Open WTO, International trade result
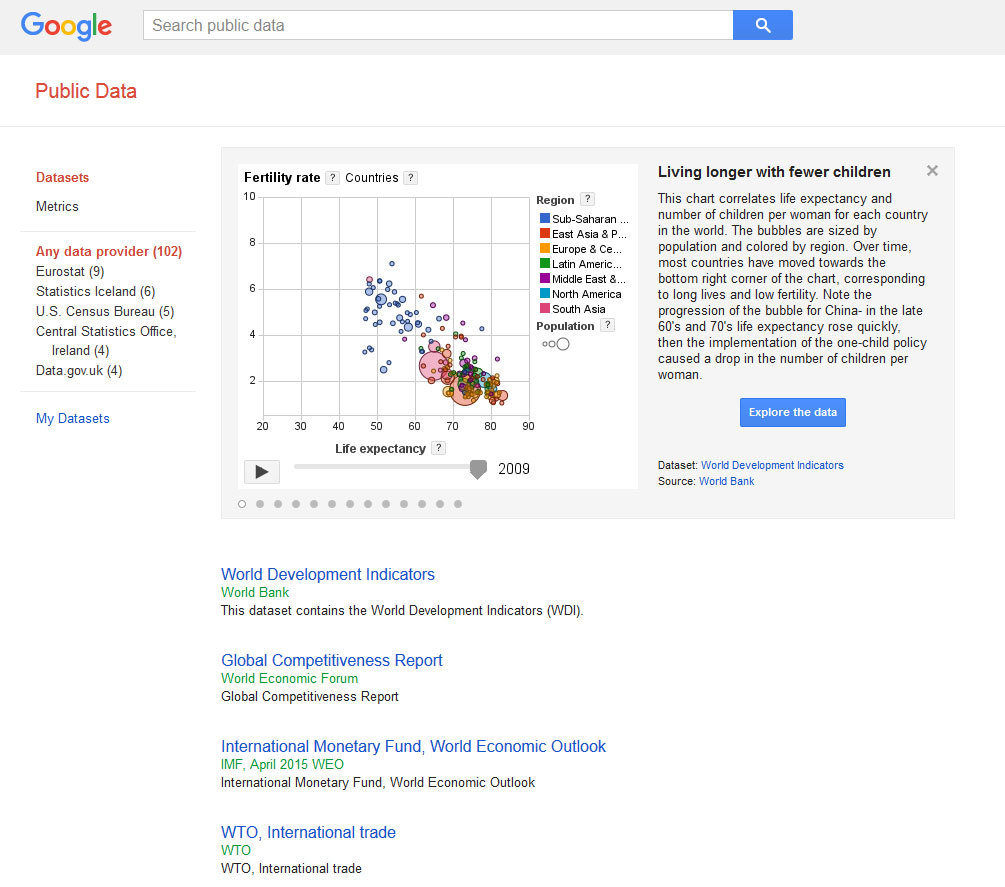This screenshot has width=1005, height=887. 308,832
